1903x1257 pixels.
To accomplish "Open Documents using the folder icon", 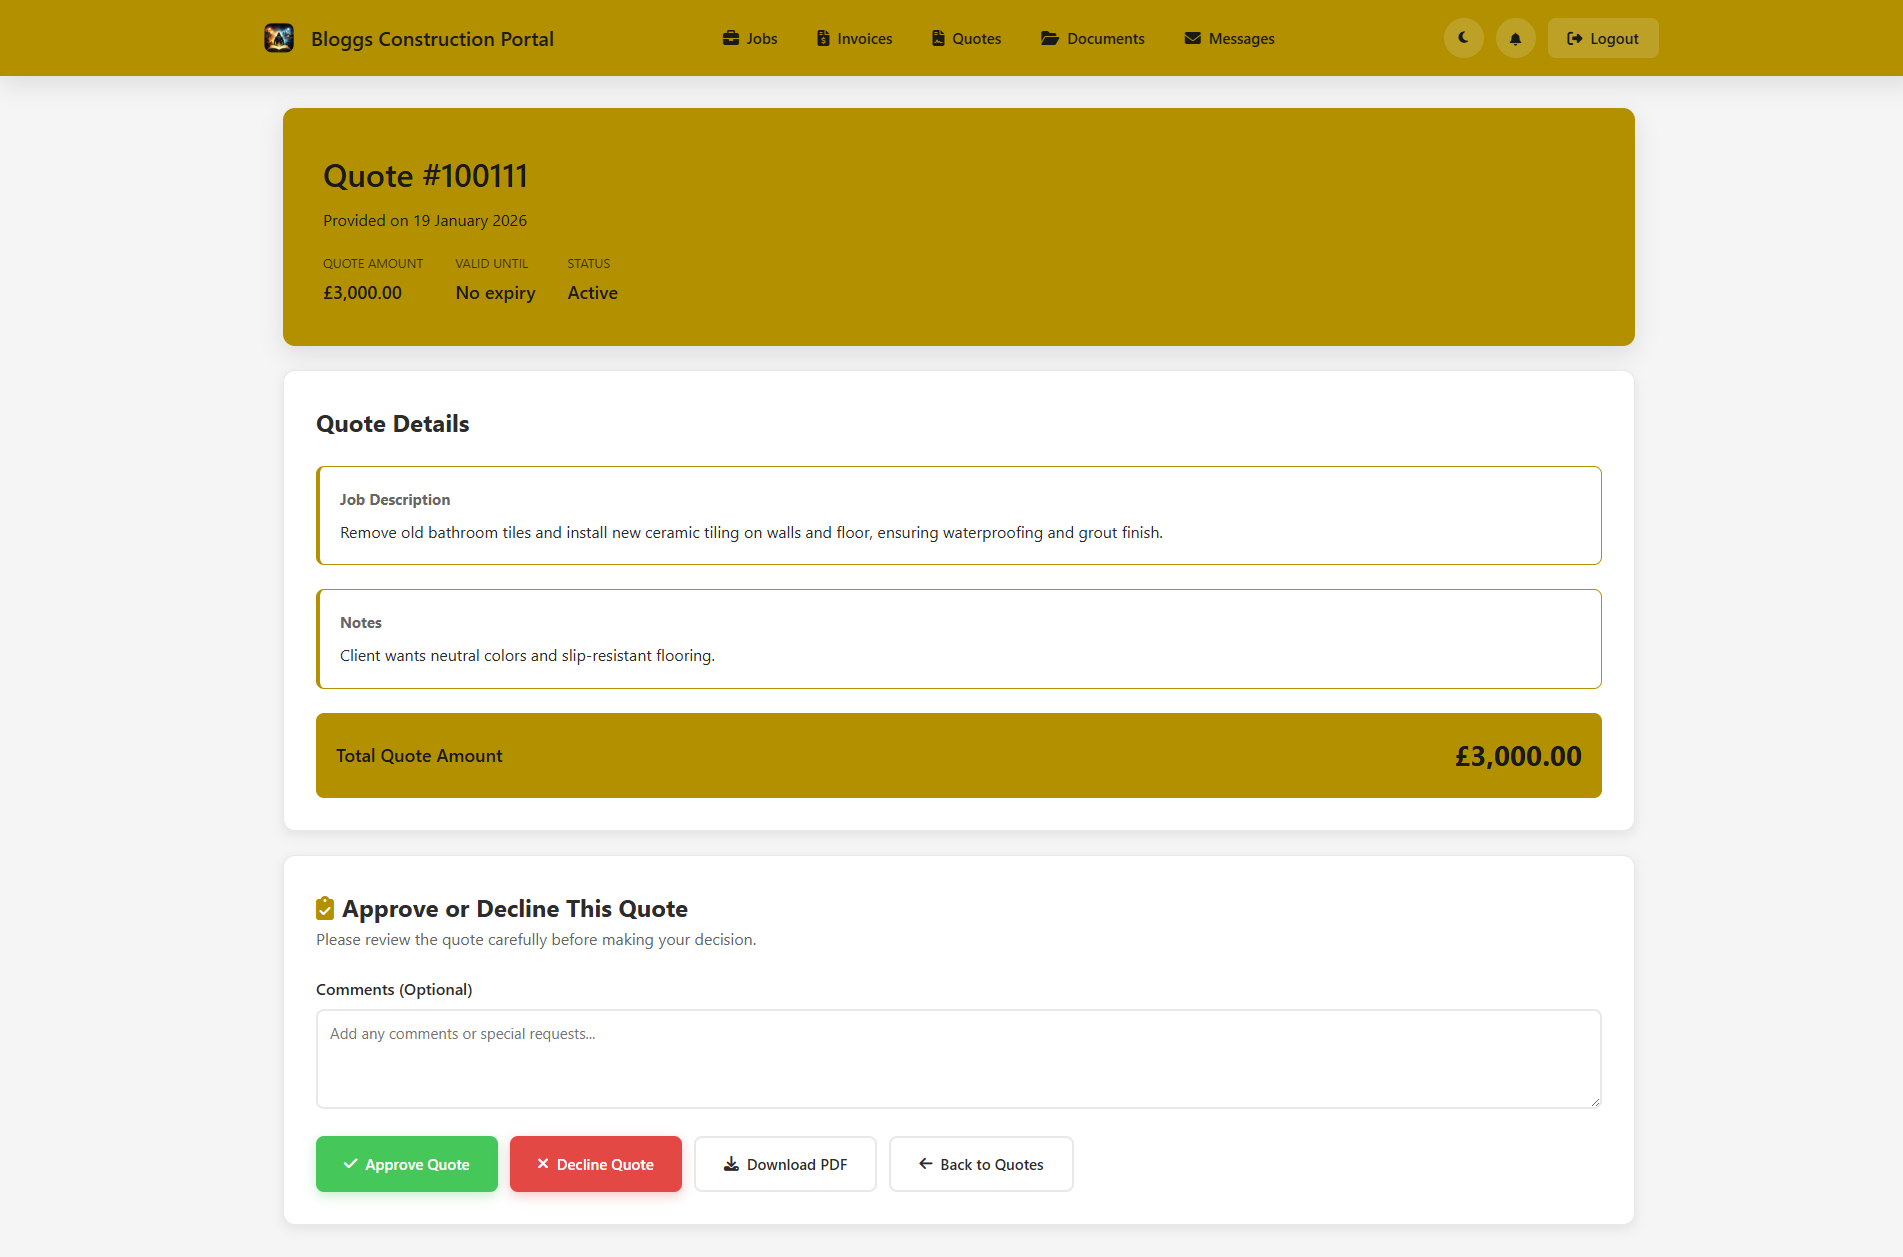I will (1049, 38).
